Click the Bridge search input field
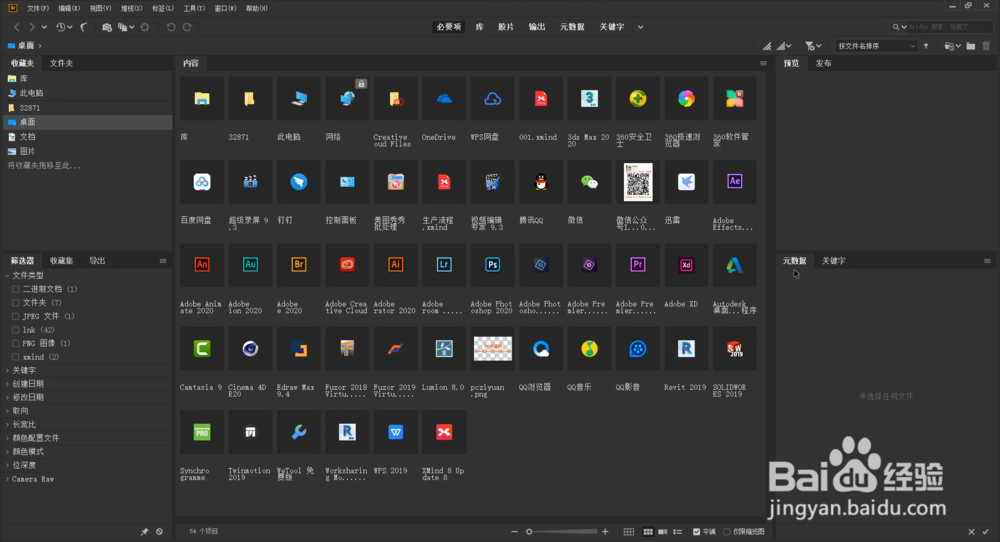 click(x=948, y=27)
